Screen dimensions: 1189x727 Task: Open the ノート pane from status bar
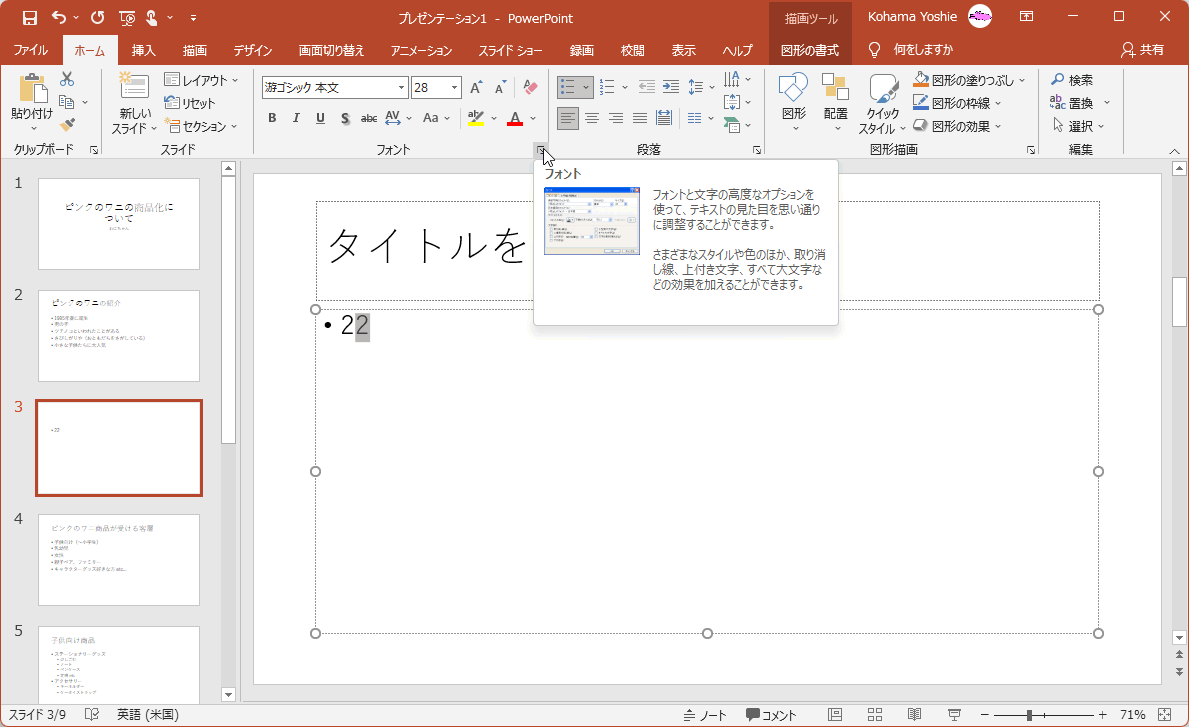(705, 715)
